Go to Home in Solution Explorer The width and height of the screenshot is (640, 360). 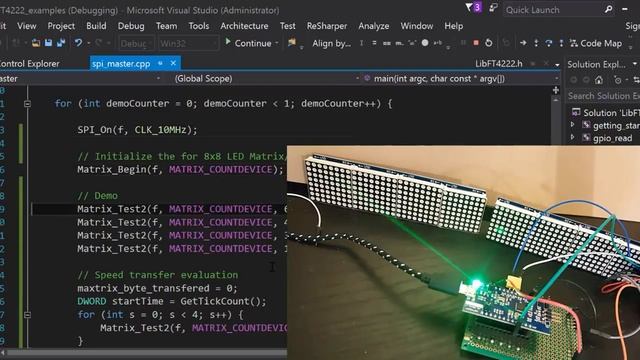599,80
